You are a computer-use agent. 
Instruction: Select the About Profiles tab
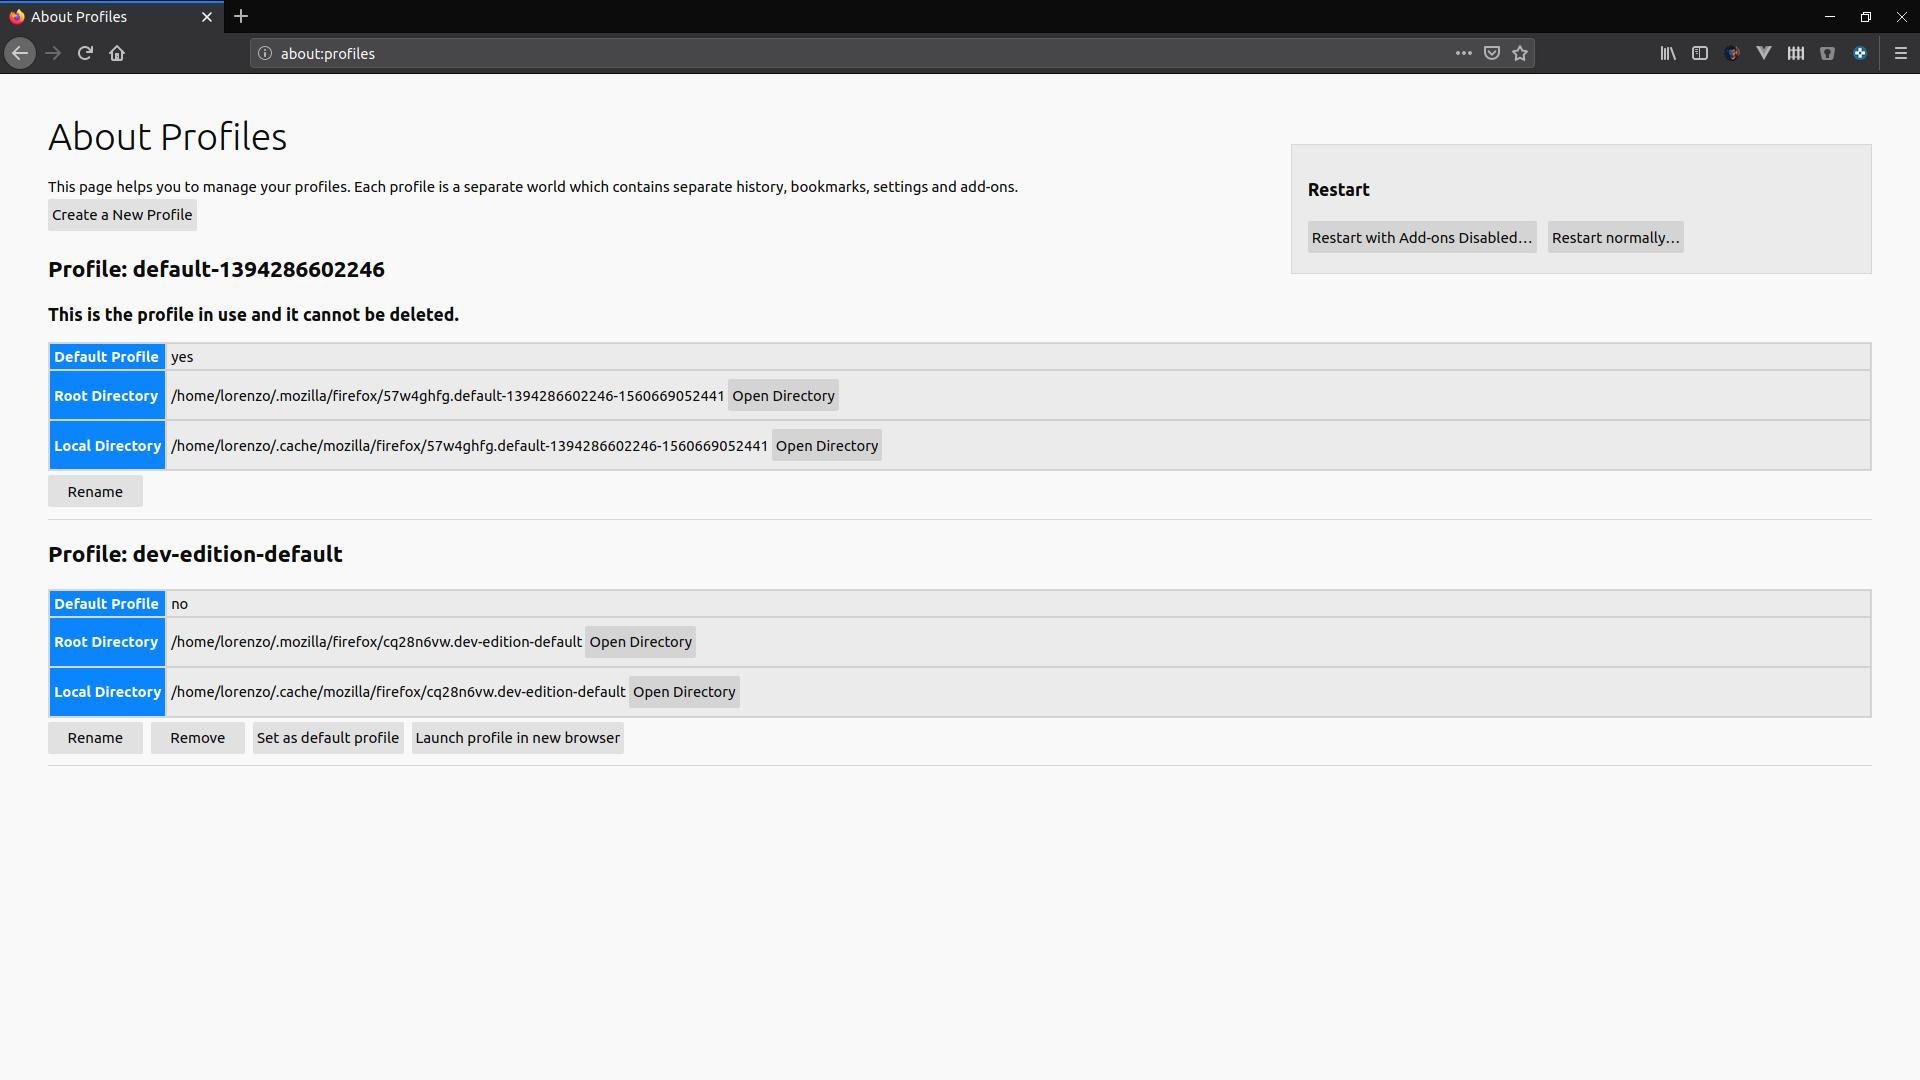click(x=100, y=16)
